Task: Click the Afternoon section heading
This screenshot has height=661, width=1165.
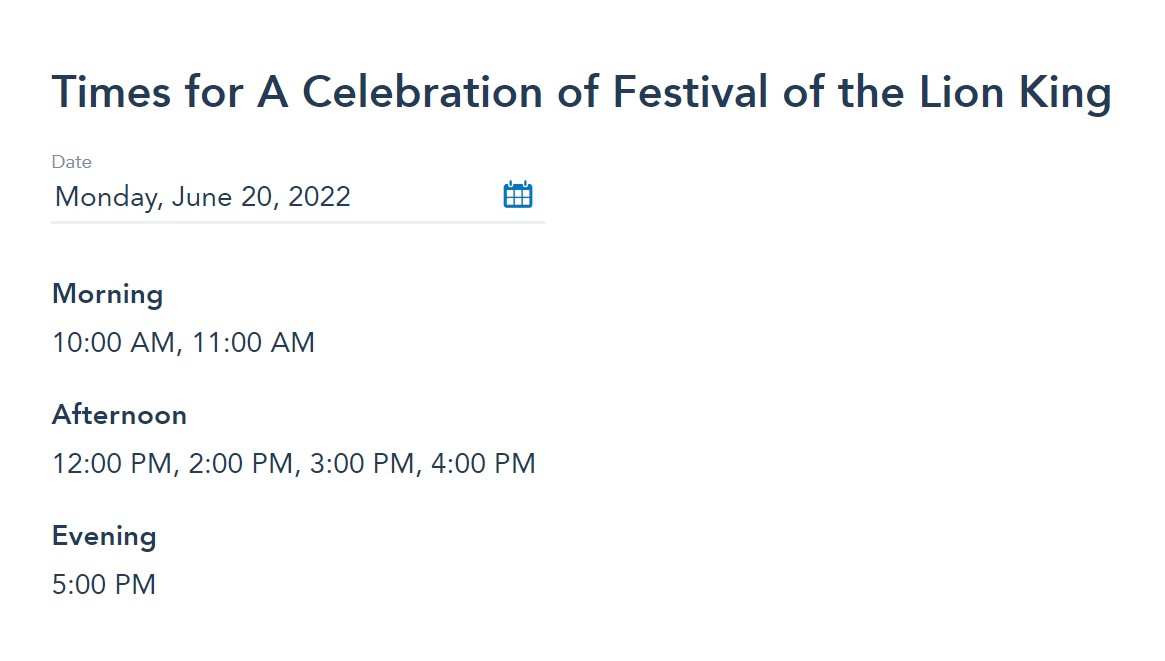Action: [x=119, y=415]
